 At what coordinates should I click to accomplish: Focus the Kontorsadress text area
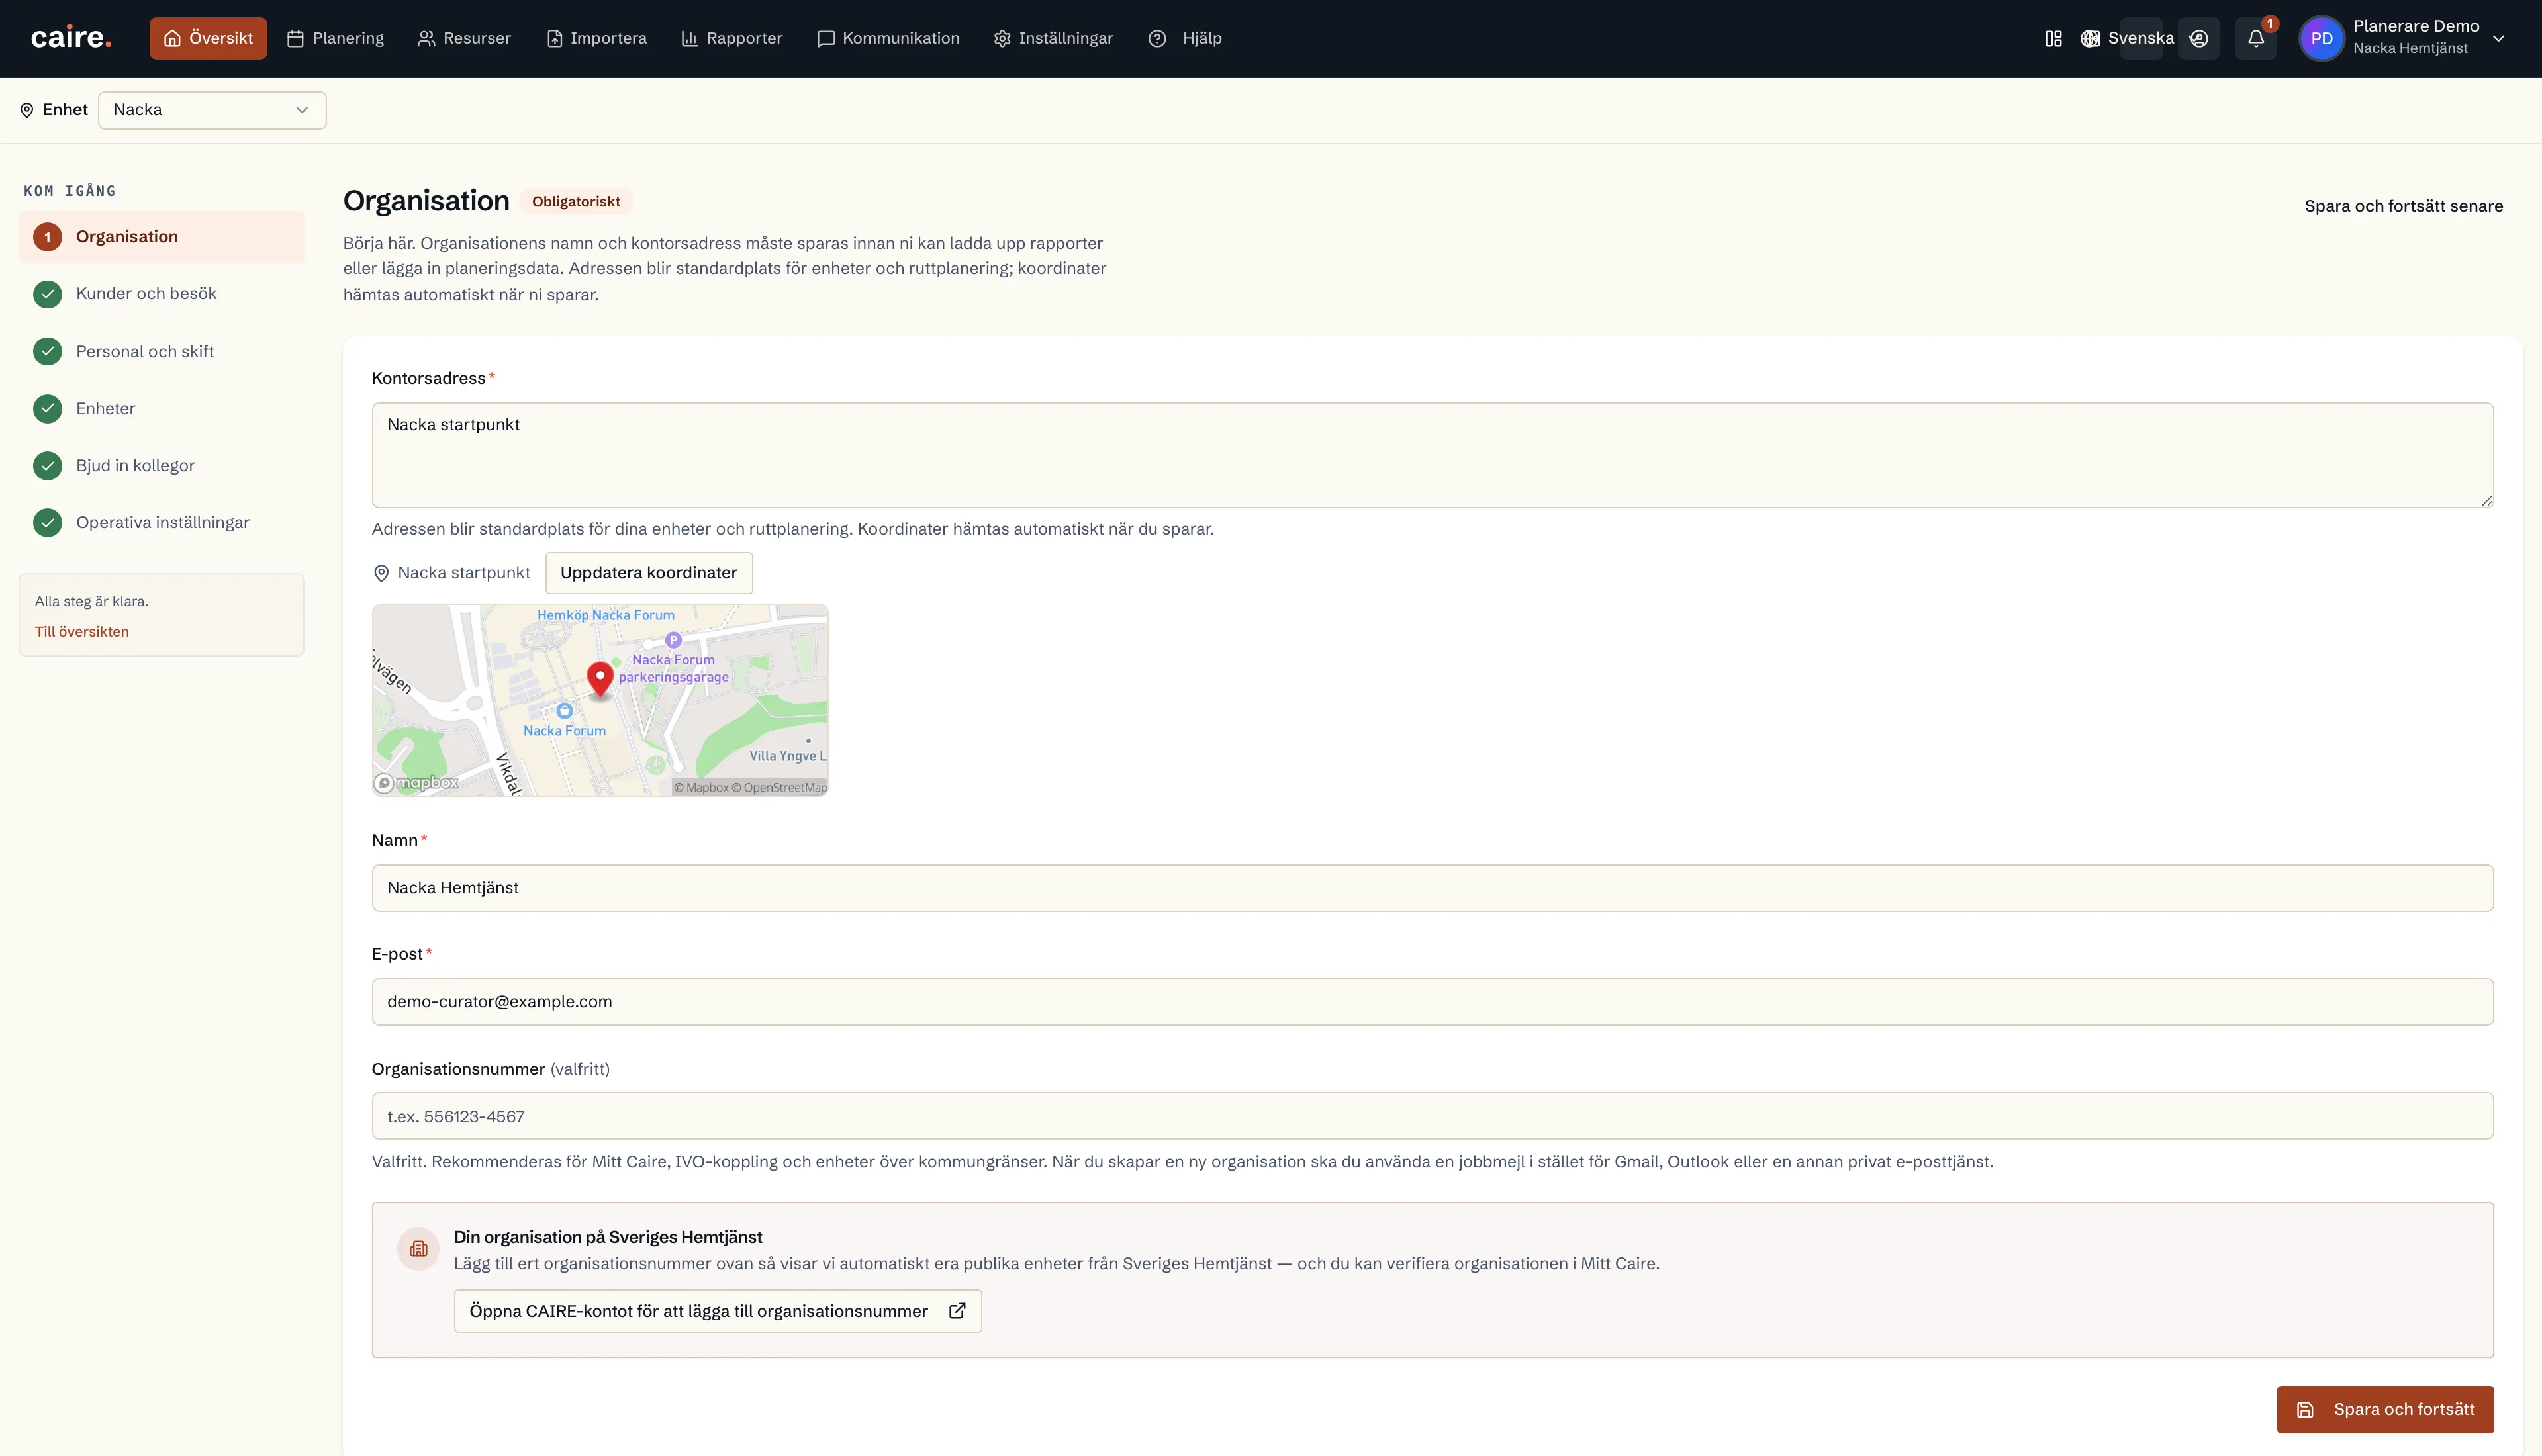pyautogui.click(x=1432, y=455)
